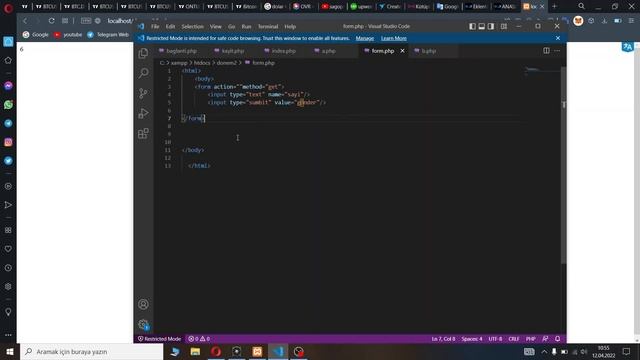640x360 pixels.
Task: Open Opera sidebar Instagram icon
Action: coord(8,142)
